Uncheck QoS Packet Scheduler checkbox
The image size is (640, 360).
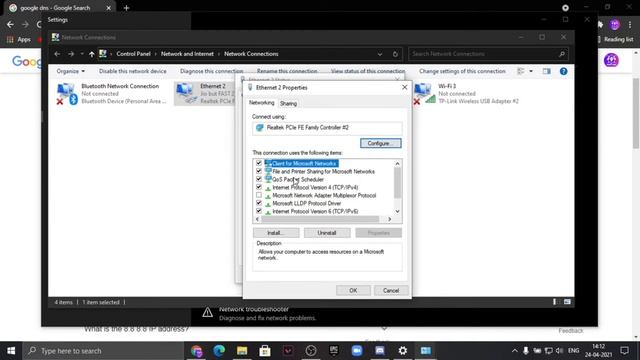pos(259,179)
